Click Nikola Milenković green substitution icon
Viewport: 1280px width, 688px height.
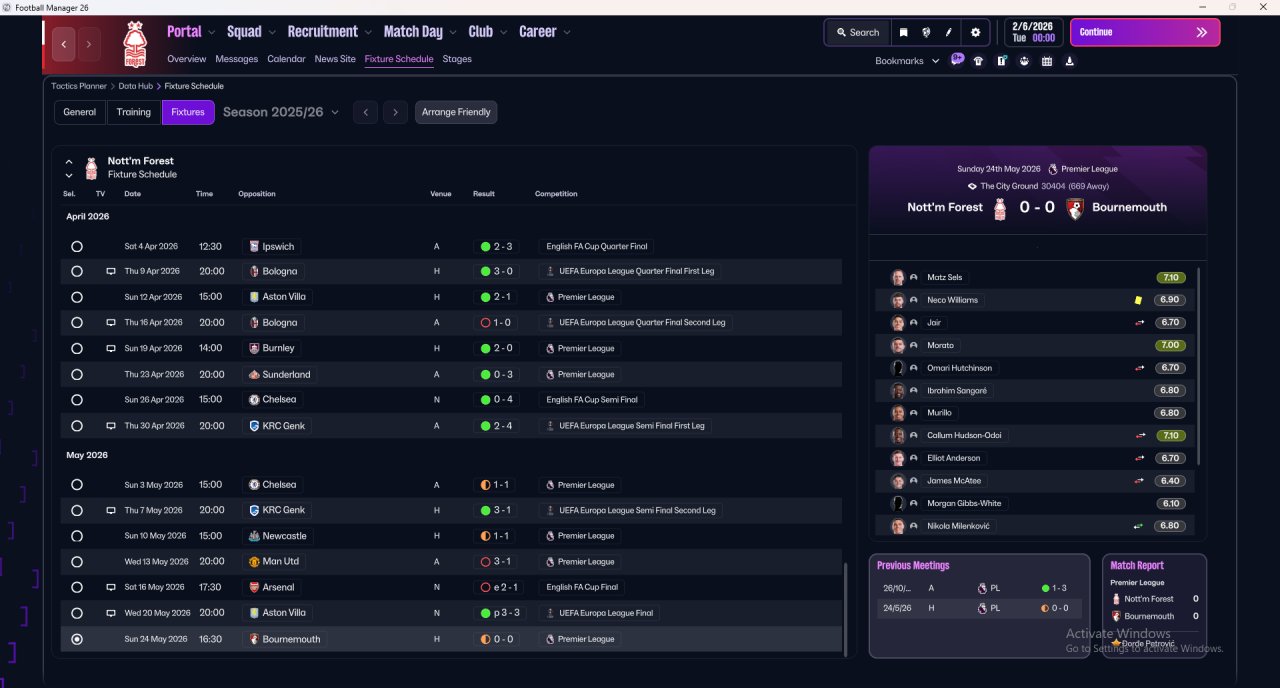pyautogui.click(x=1138, y=526)
